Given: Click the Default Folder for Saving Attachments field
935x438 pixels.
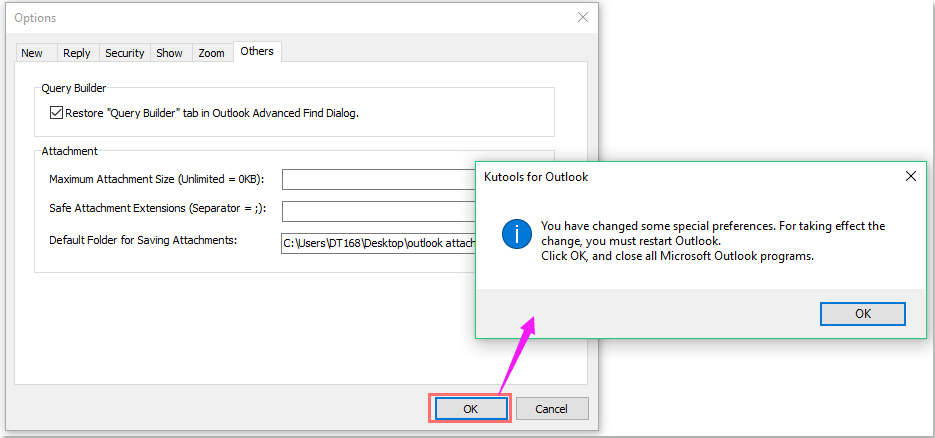Looking at the screenshot, I should (x=379, y=243).
